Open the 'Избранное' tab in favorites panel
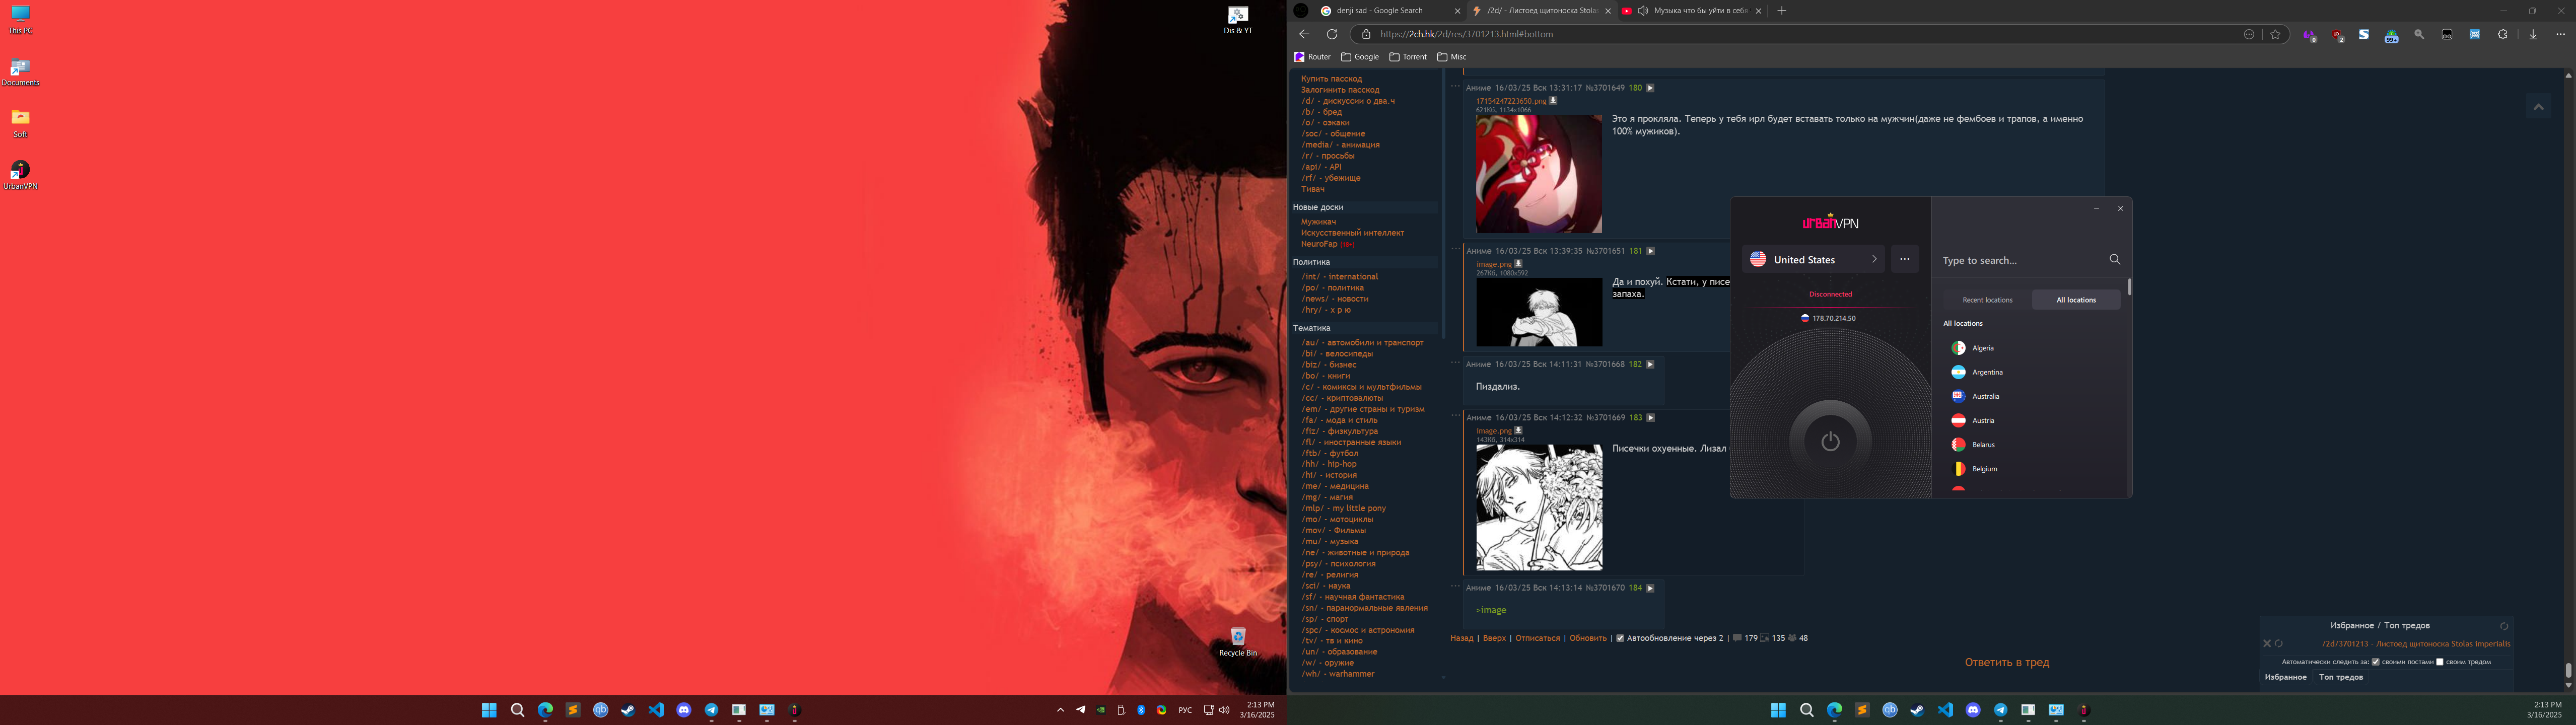Viewport: 2576px width, 725px height. pos(2286,677)
